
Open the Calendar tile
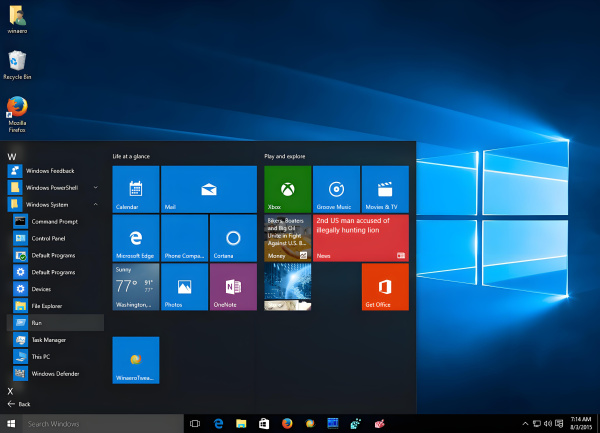135,189
